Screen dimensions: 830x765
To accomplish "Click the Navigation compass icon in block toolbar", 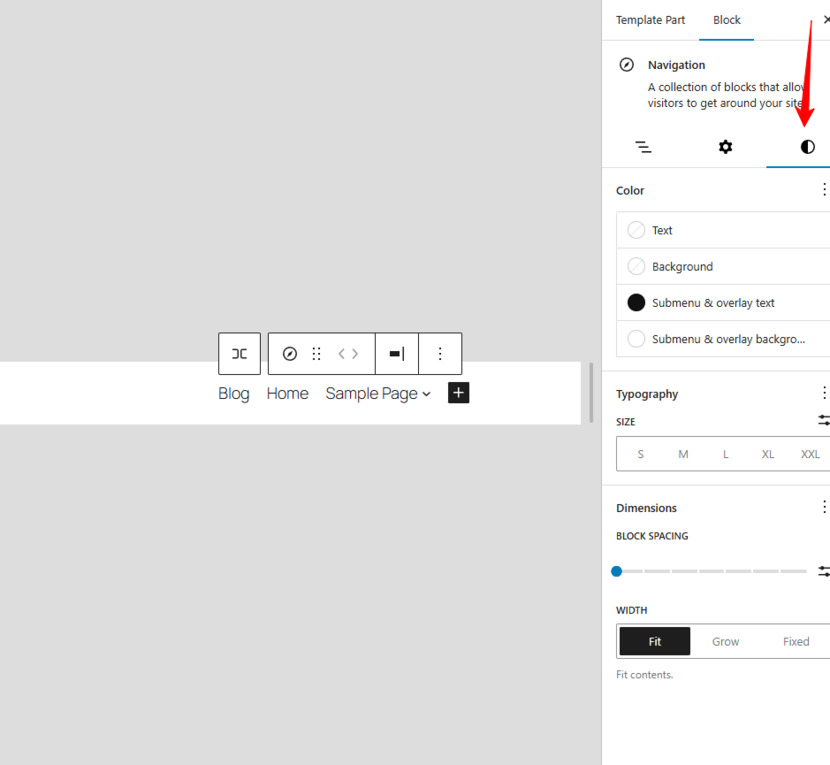I will [x=290, y=354].
